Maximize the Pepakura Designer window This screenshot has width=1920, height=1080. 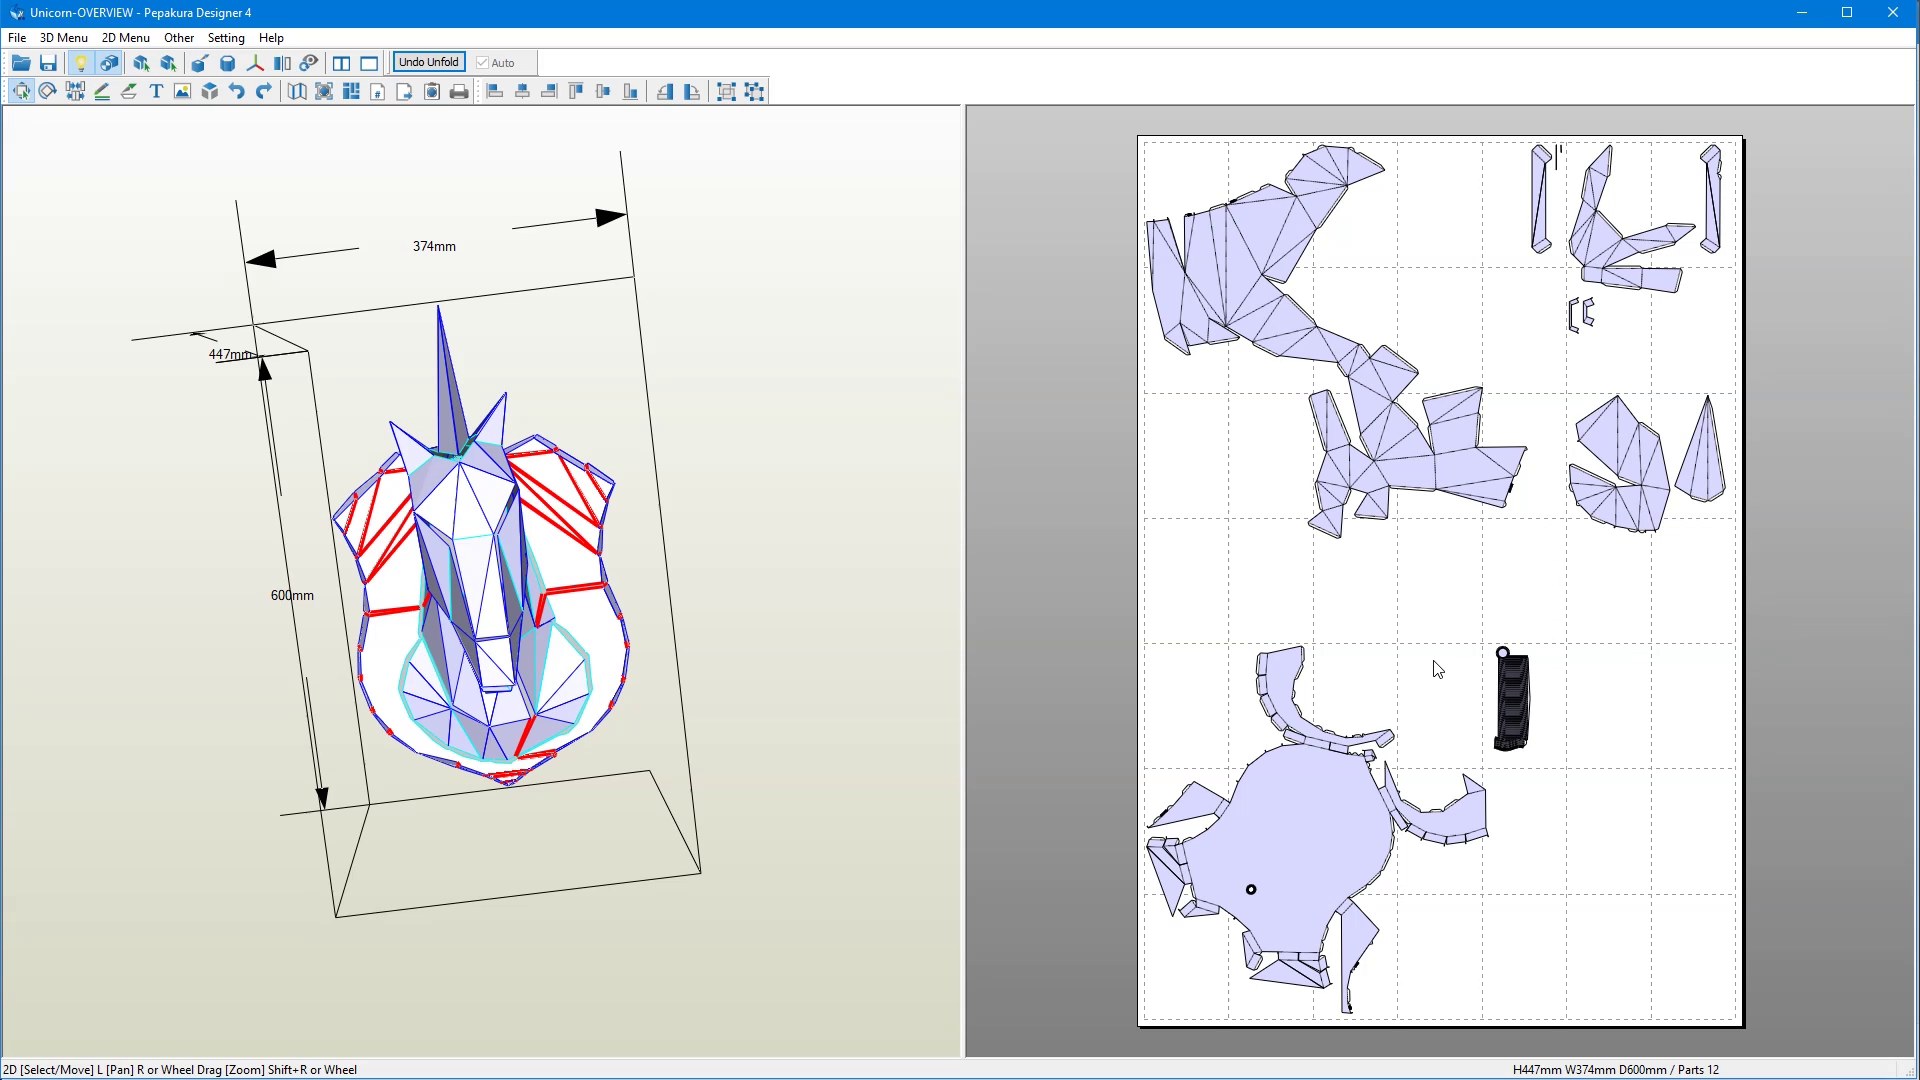[x=1847, y=13]
